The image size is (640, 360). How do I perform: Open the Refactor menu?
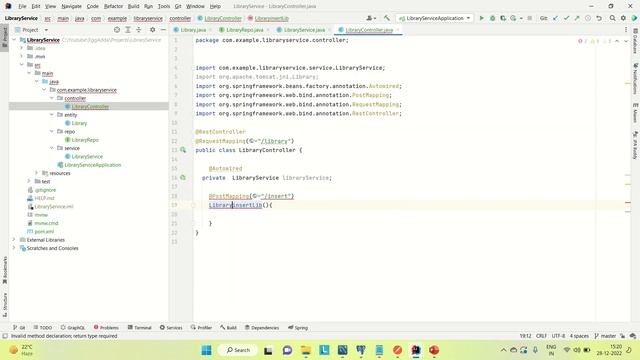coord(113,6)
